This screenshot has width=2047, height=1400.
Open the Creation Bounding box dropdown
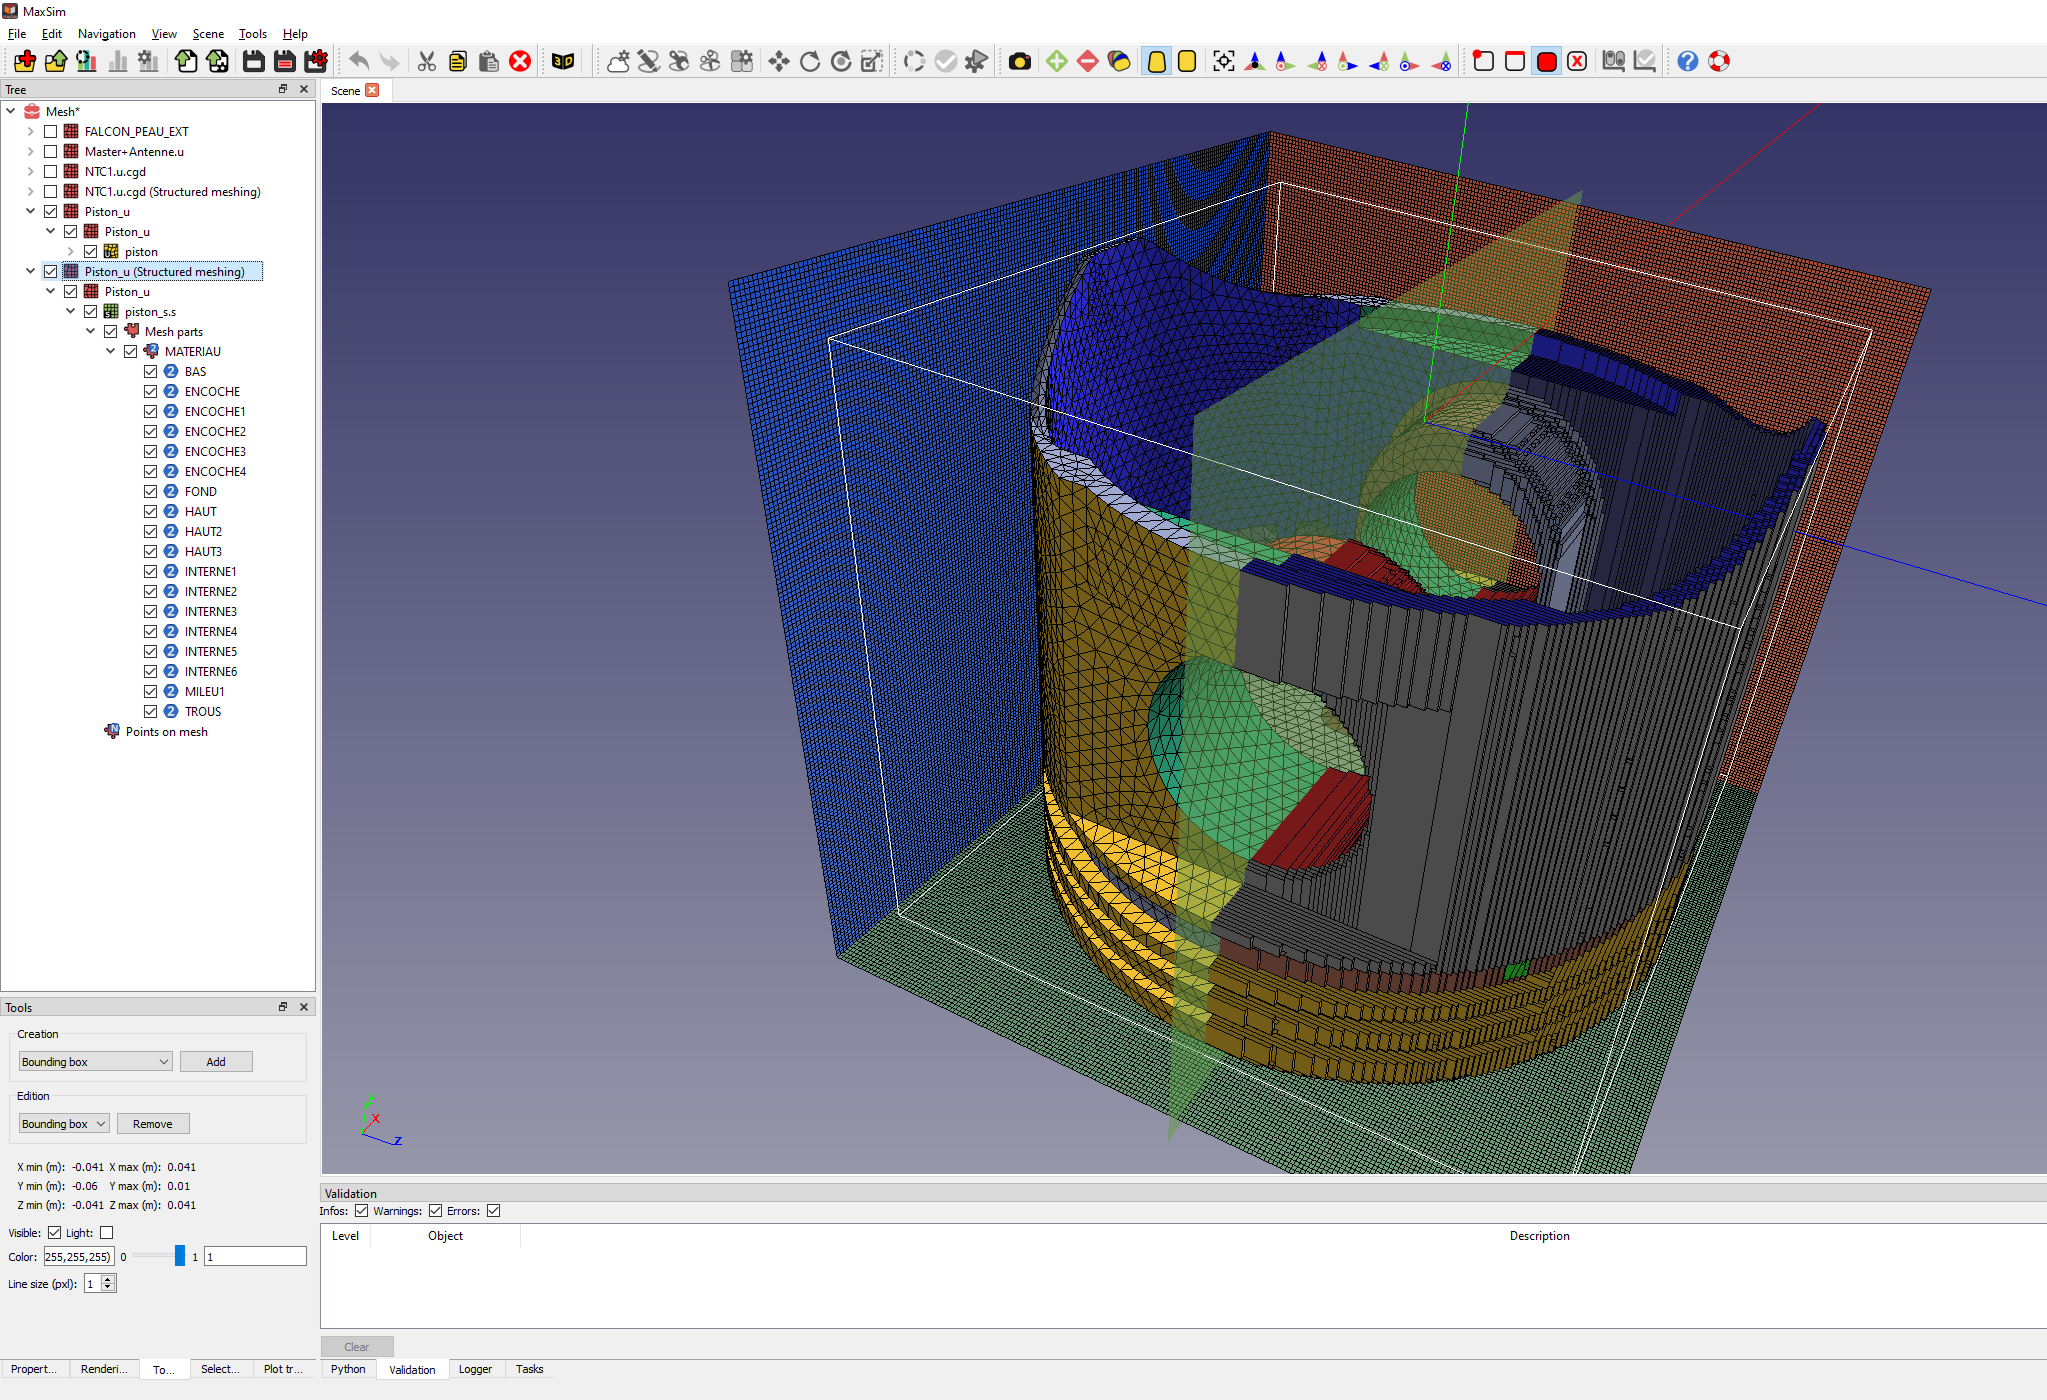pos(95,1062)
